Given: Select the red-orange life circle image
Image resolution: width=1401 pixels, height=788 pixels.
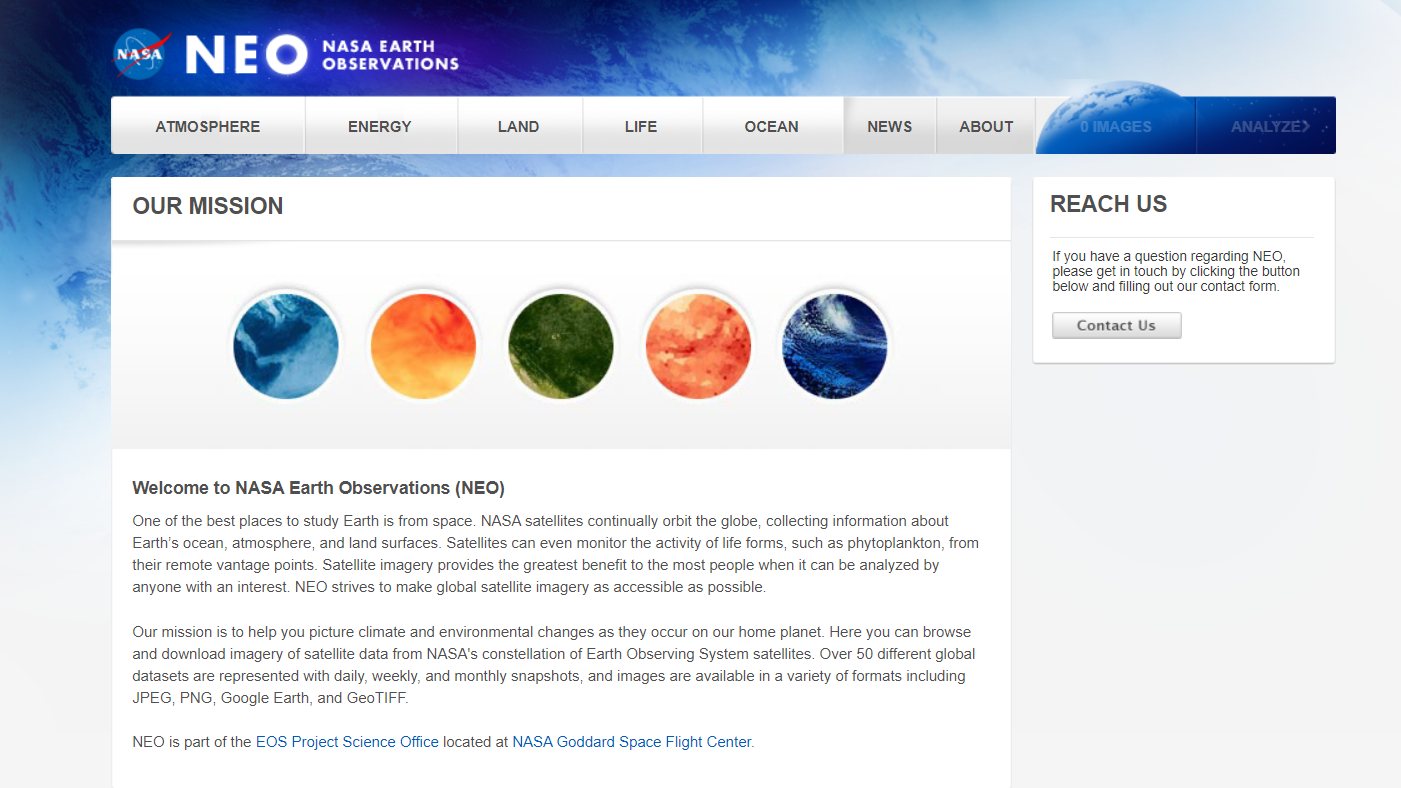Looking at the screenshot, I should (x=697, y=346).
